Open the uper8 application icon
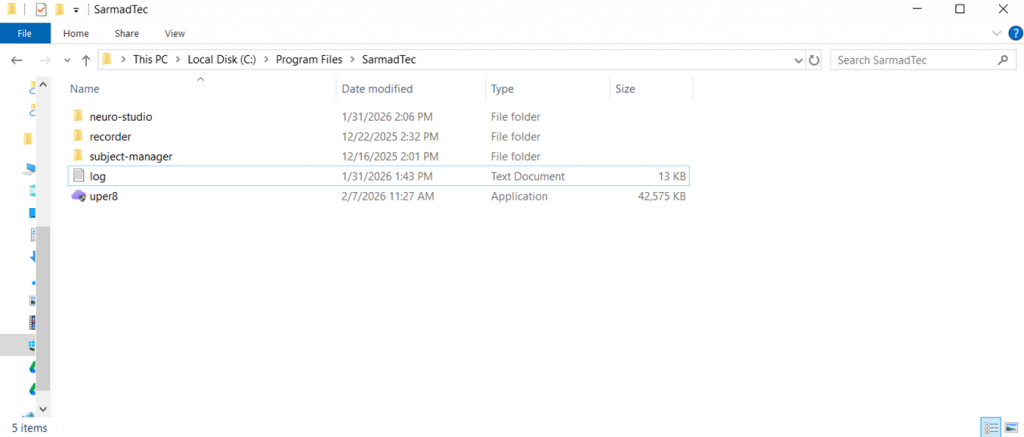The height and width of the screenshot is (437, 1024). coord(78,196)
